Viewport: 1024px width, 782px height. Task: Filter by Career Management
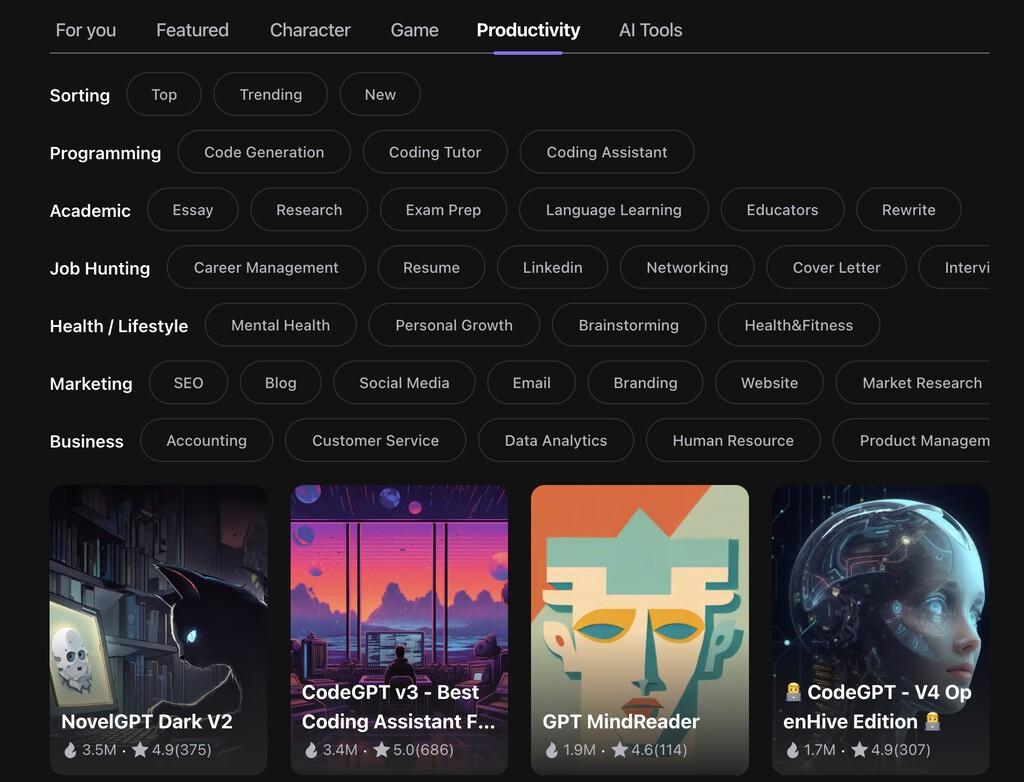(x=266, y=267)
